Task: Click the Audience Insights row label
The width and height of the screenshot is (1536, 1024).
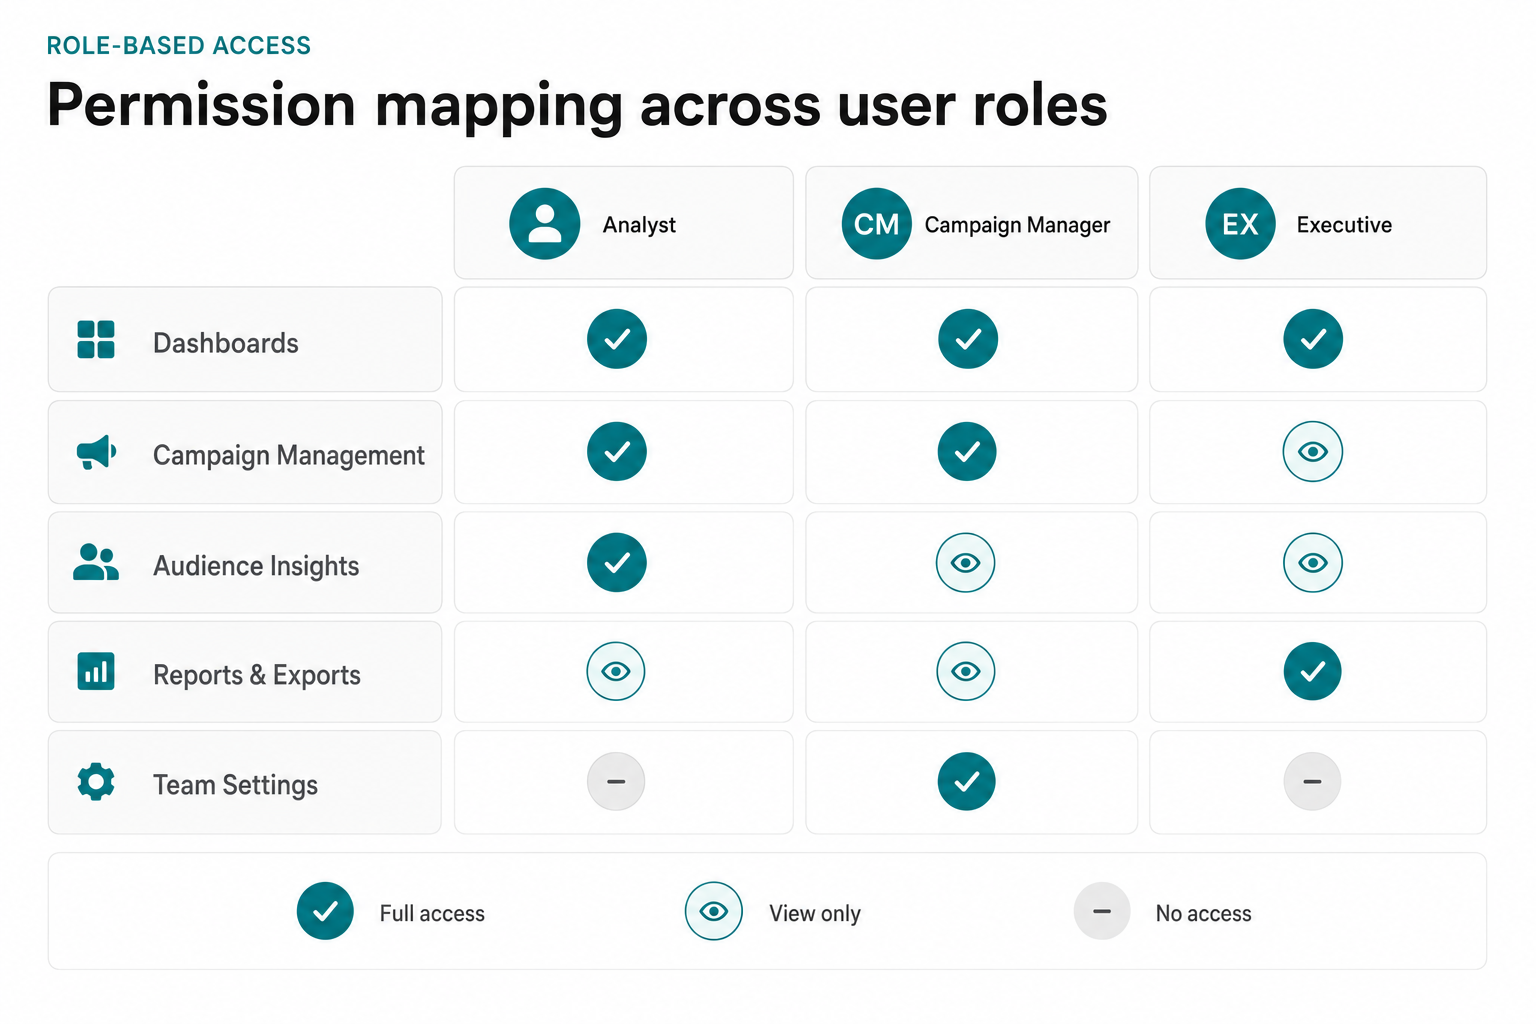Action: point(256,566)
